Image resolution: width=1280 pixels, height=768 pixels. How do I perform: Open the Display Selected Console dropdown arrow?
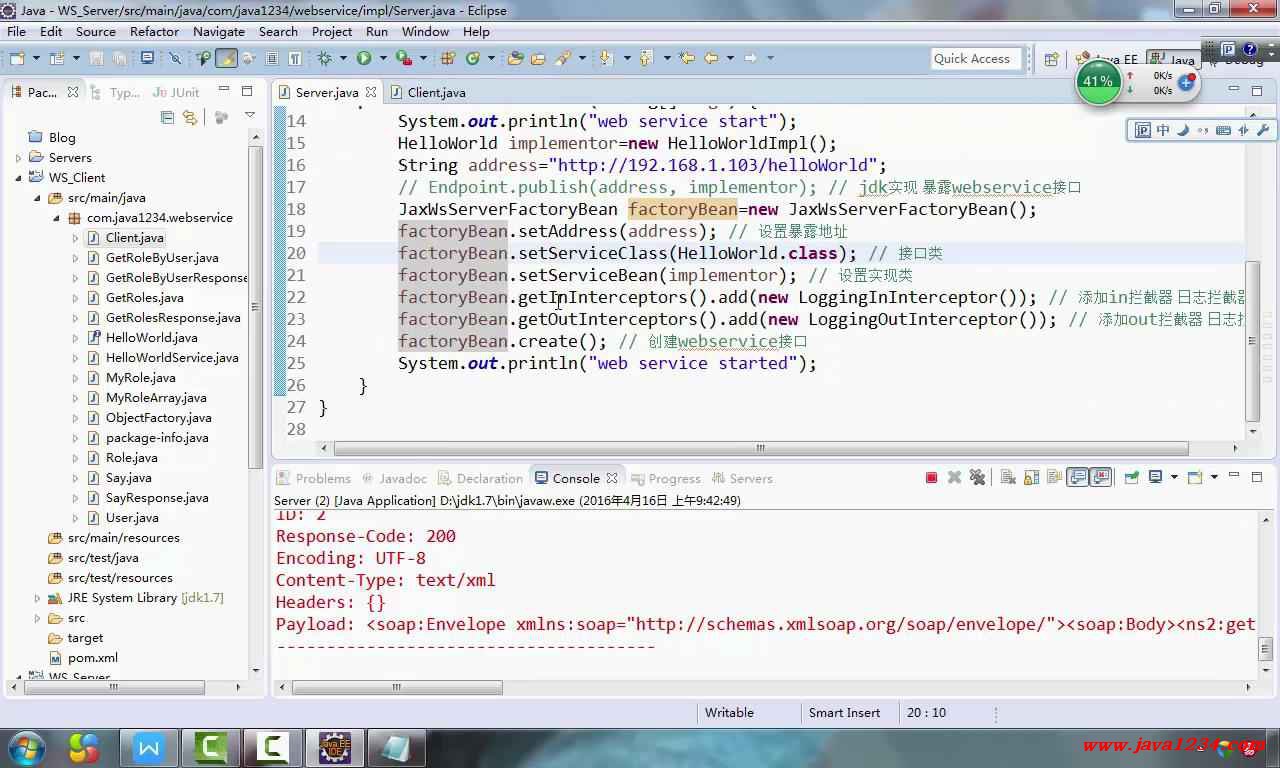pyautogui.click(x=1174, y=478)
